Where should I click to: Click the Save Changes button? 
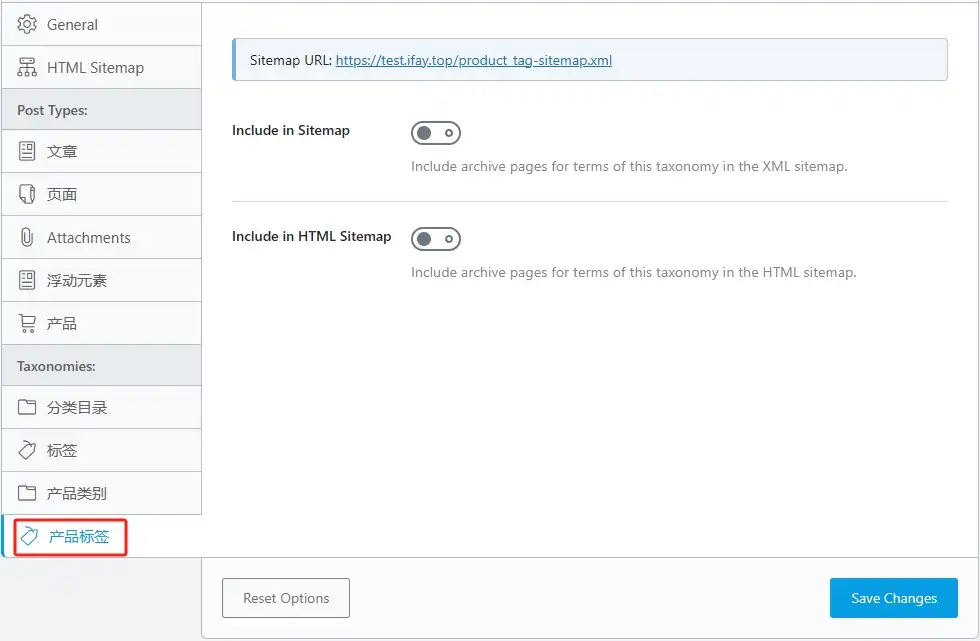894,598
